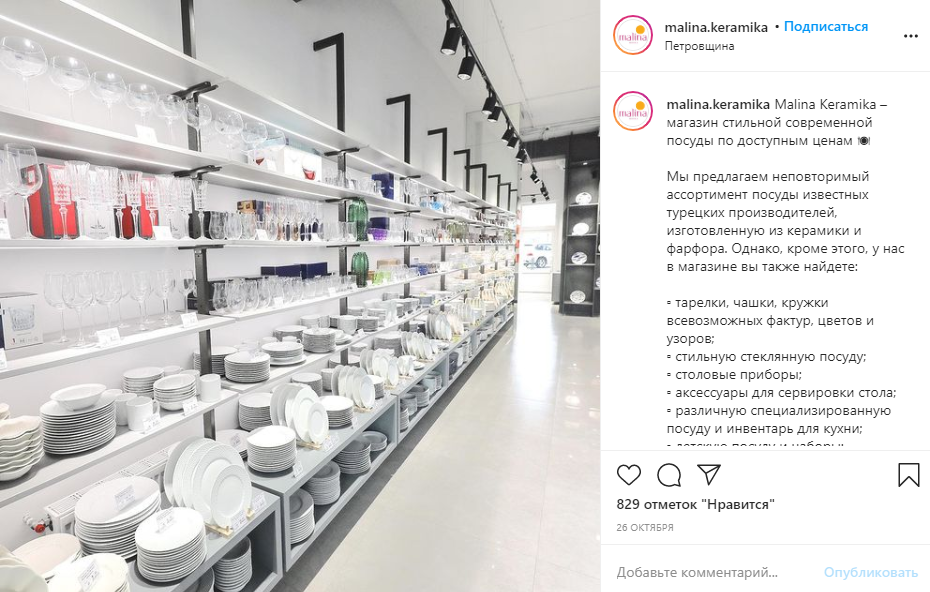Open the 26 ОКТЯБРЯ post date link
Viewport: 930px width, 592px height.
click(645, 527)
